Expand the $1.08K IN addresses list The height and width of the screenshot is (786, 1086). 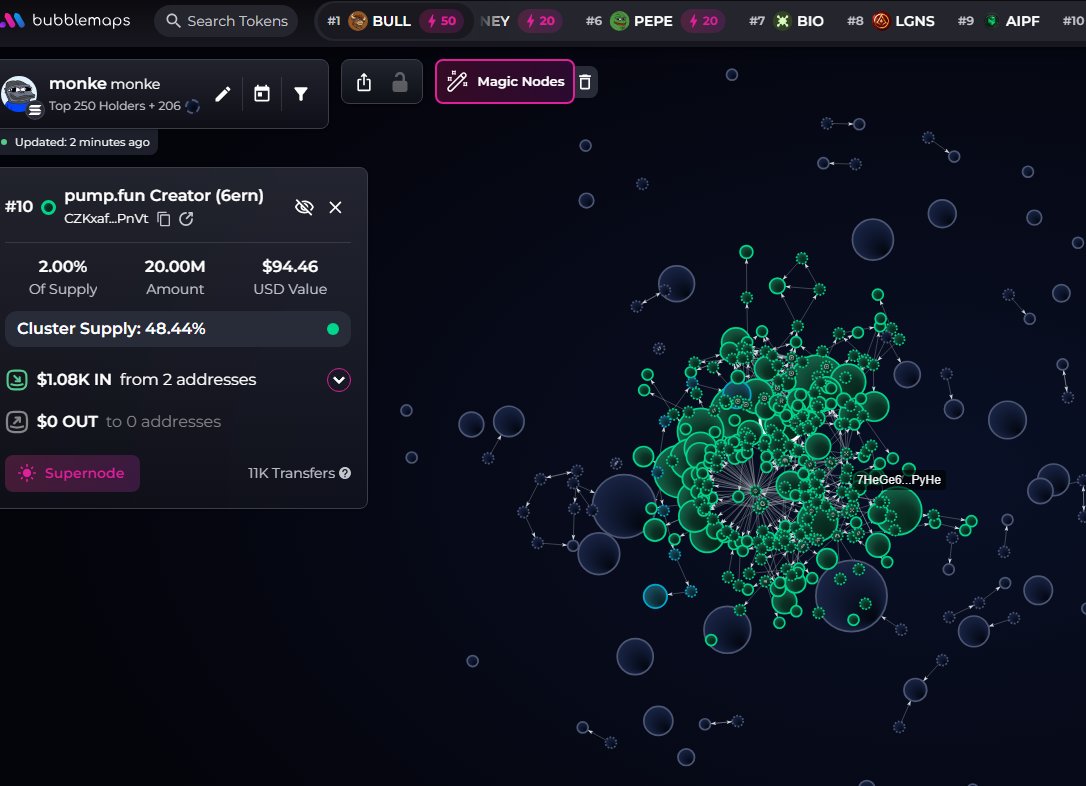(x=339, y=380)
